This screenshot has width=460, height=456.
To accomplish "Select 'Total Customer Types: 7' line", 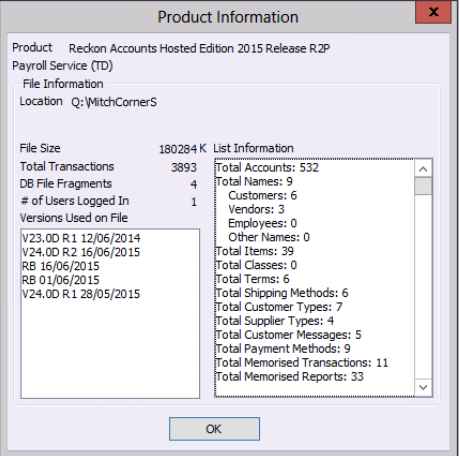I will (279, 307).
